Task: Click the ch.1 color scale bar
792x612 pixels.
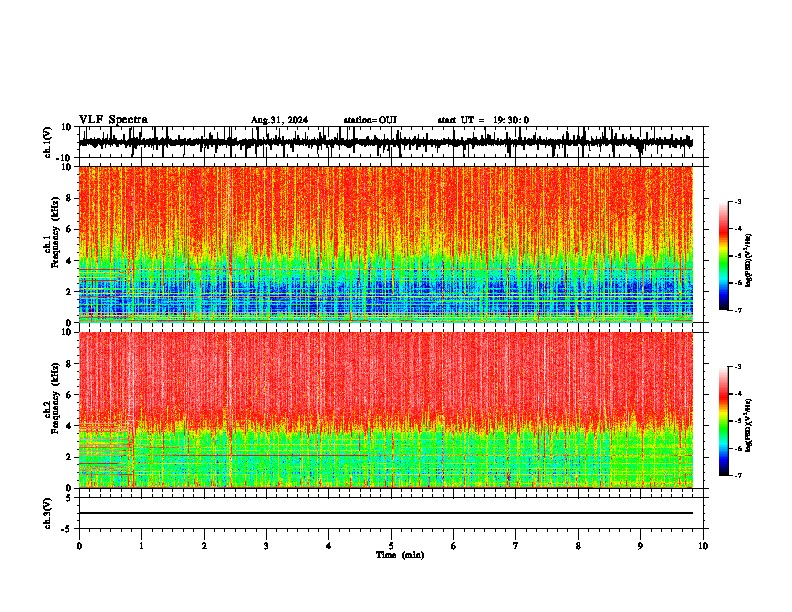Action: [x=724, y=256]
